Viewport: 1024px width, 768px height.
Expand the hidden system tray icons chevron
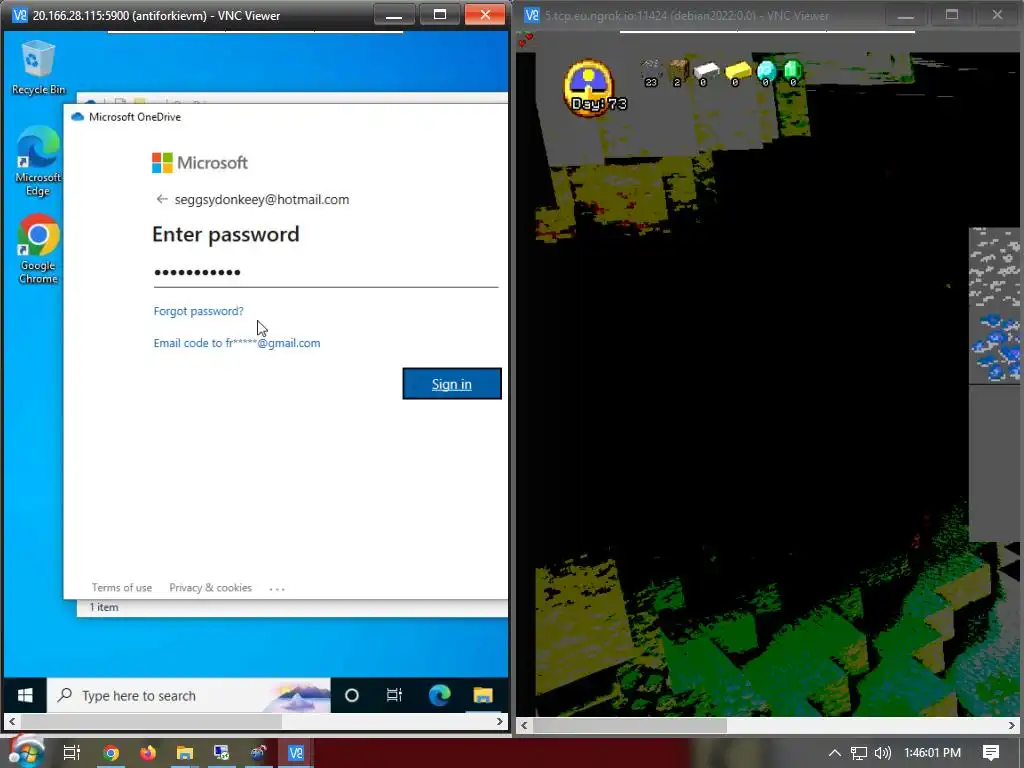(835, 753)
